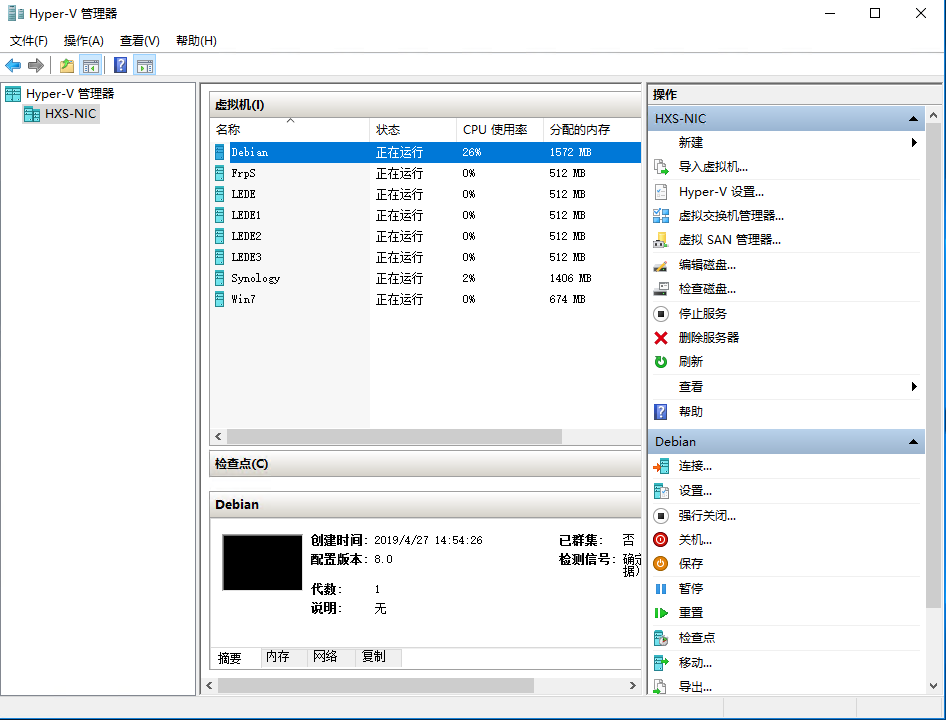946x720 pixels.
Task: Expand the 查看 submenu arrow in actions
Action: [915, 387]
